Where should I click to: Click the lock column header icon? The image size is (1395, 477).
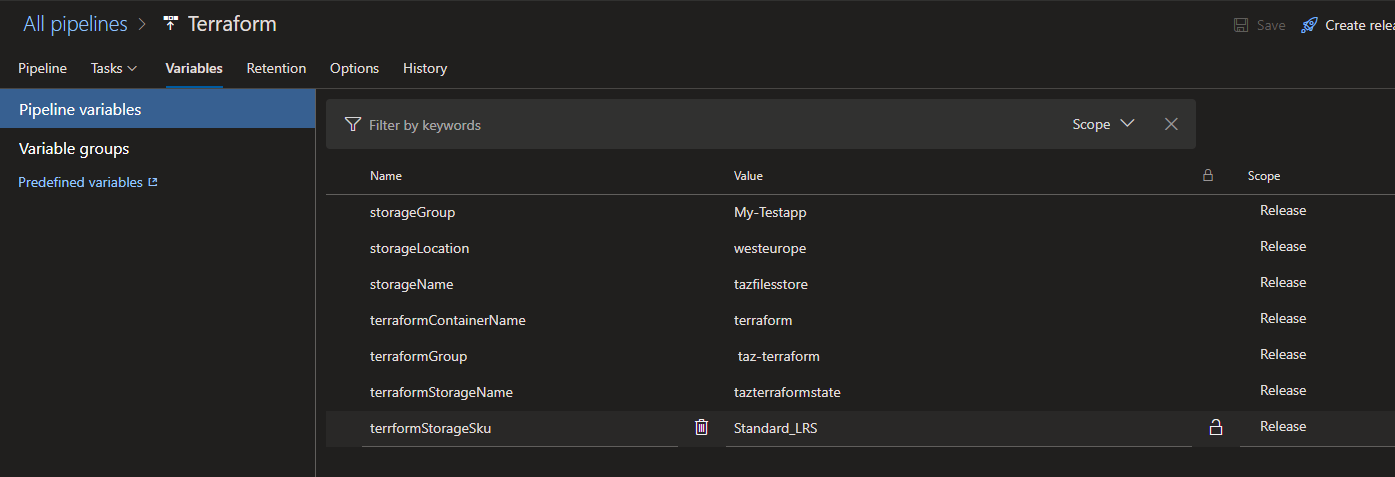1208,175
